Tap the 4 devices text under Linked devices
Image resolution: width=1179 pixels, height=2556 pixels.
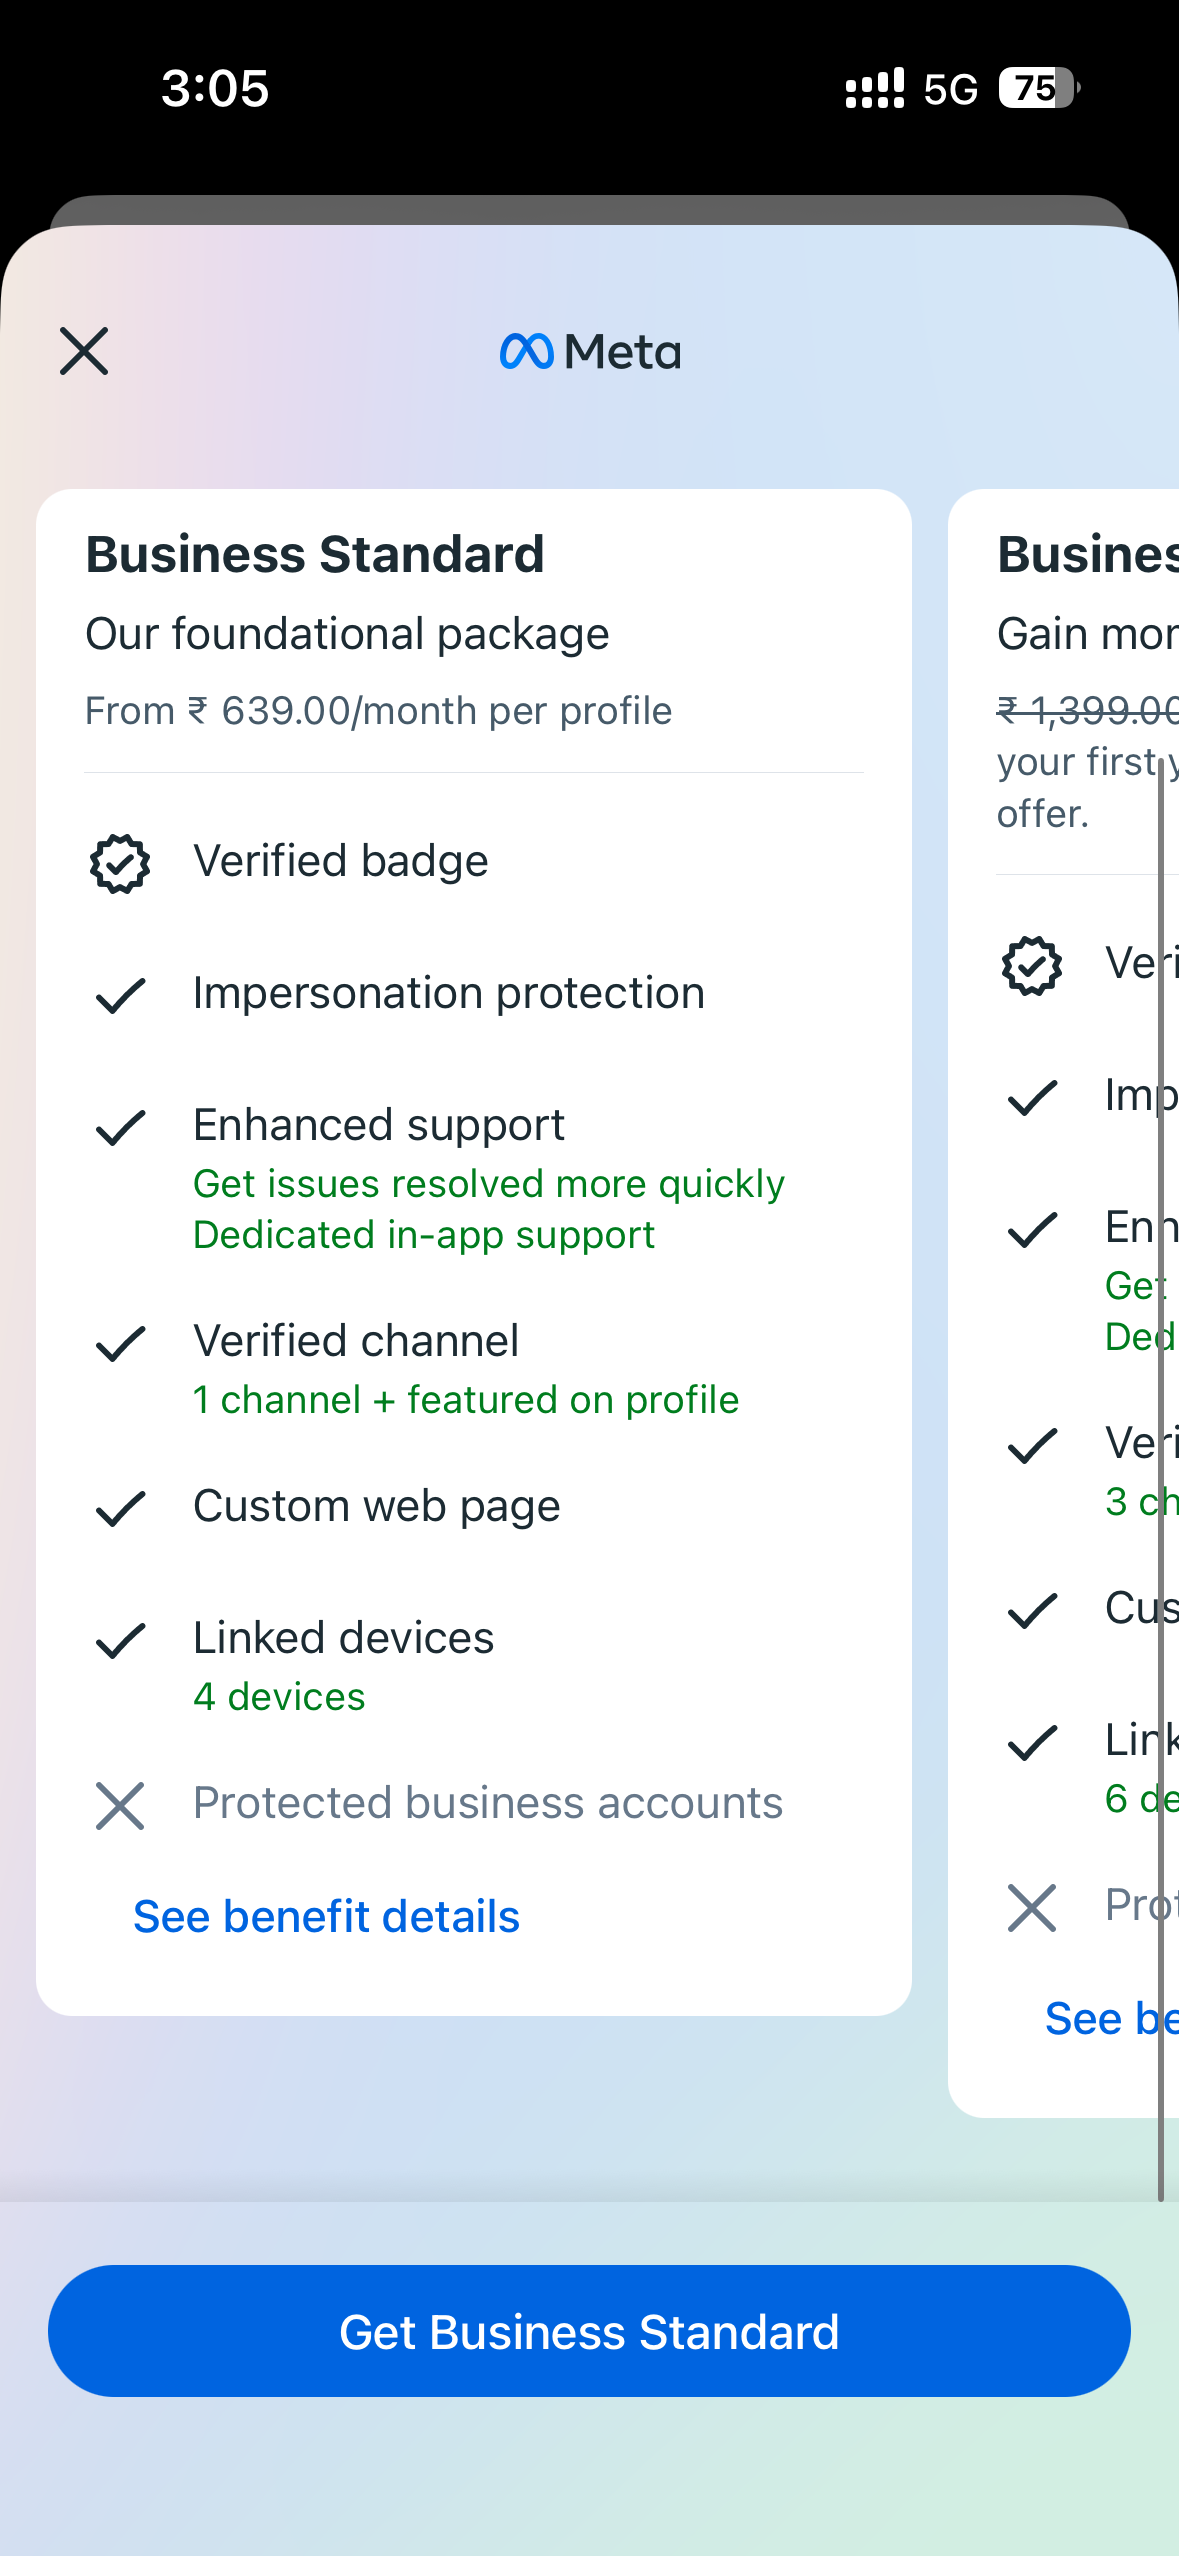coord(279,1697)
